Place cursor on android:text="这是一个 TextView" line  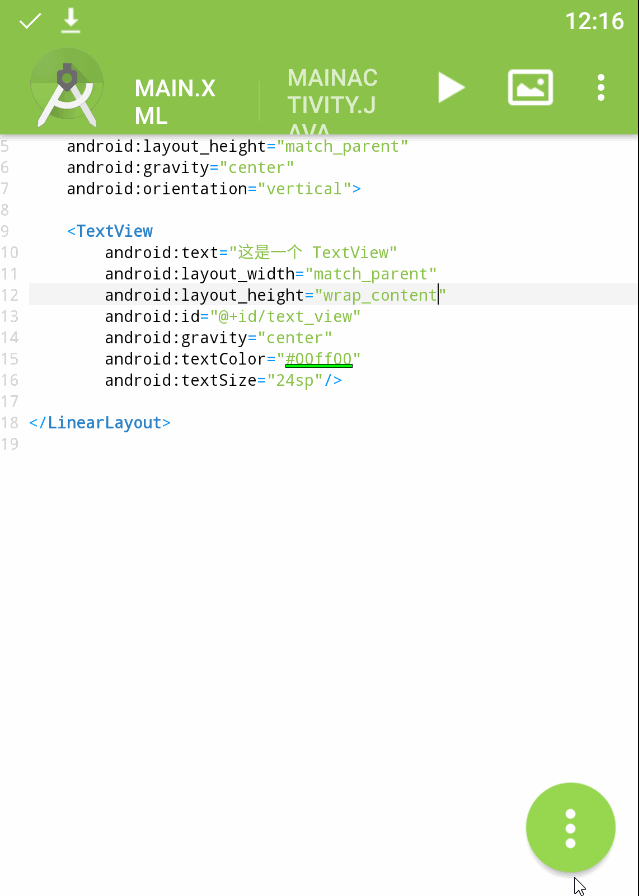[251, 252]
